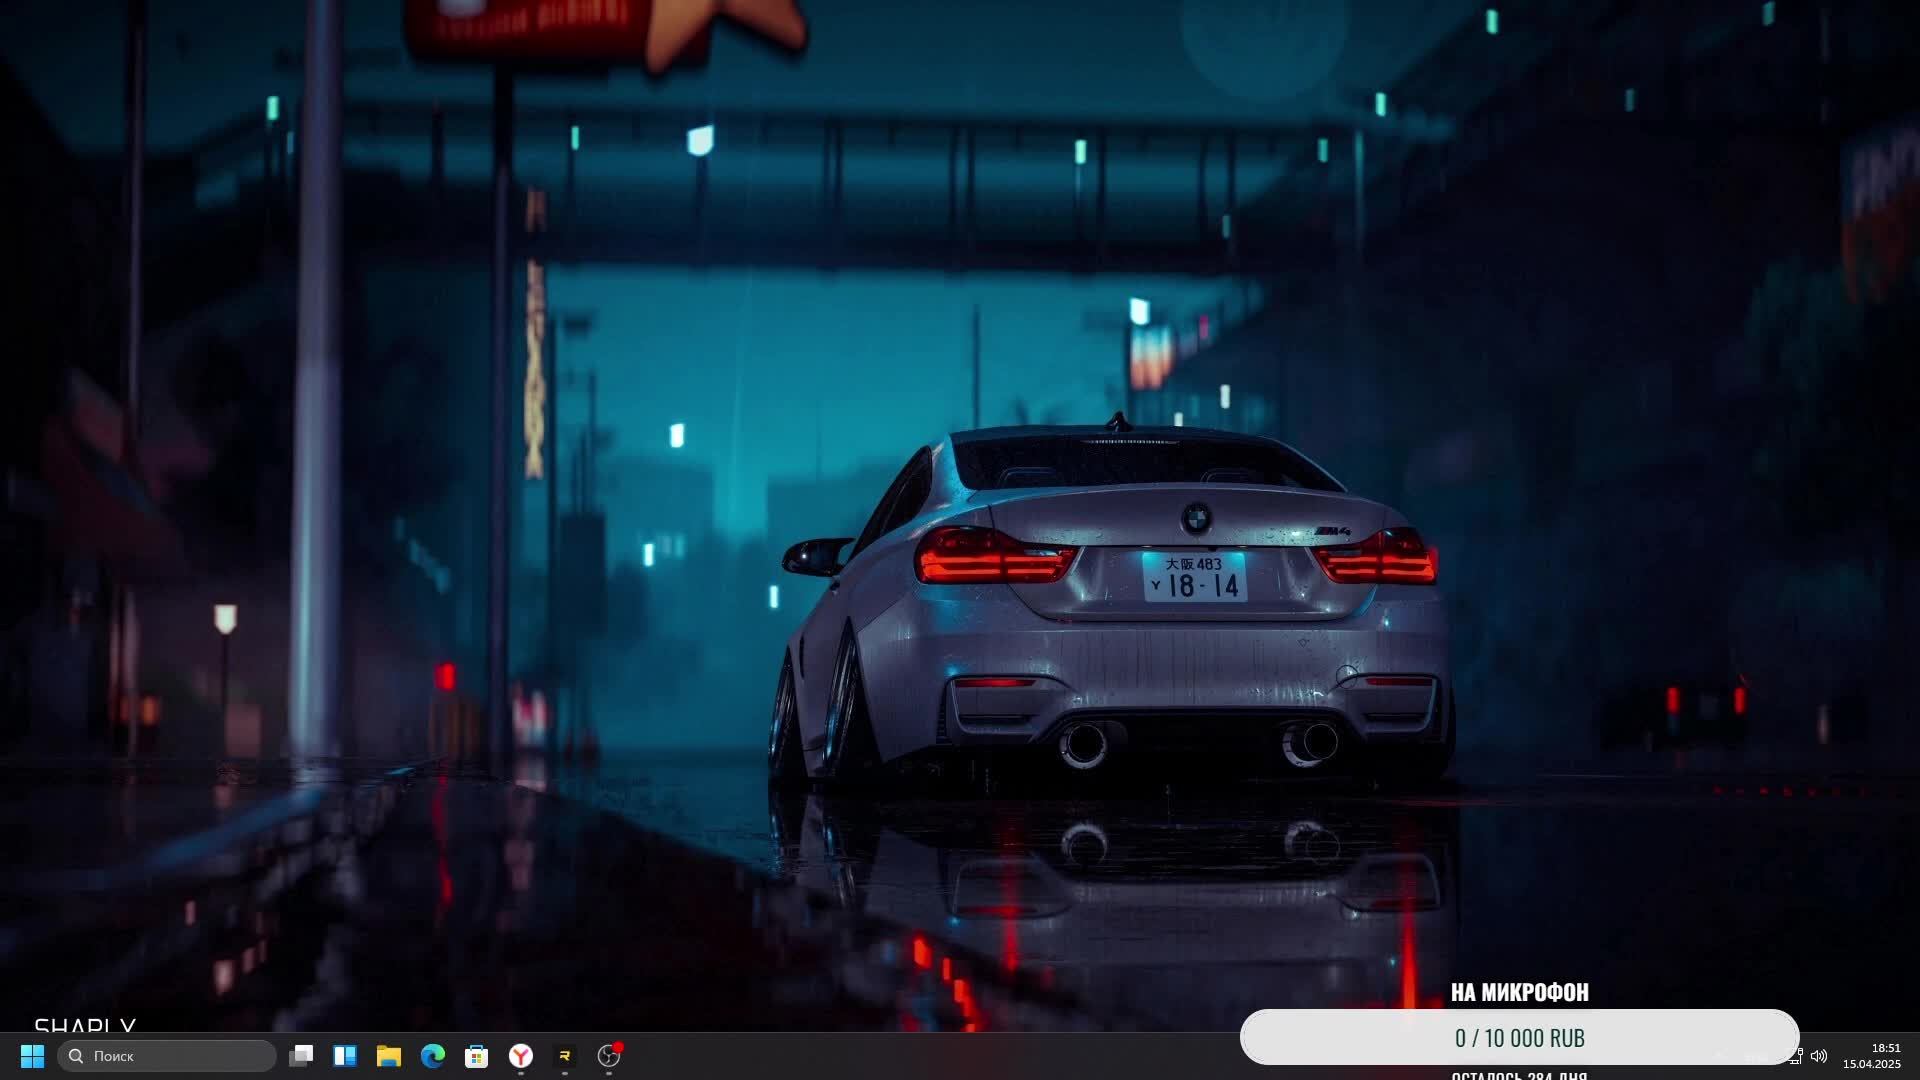Open the Windows Start menu
Image resolution: width=1920 pixels, height=1080 pixels.
pyautogui.click(x=32, y=1056)
